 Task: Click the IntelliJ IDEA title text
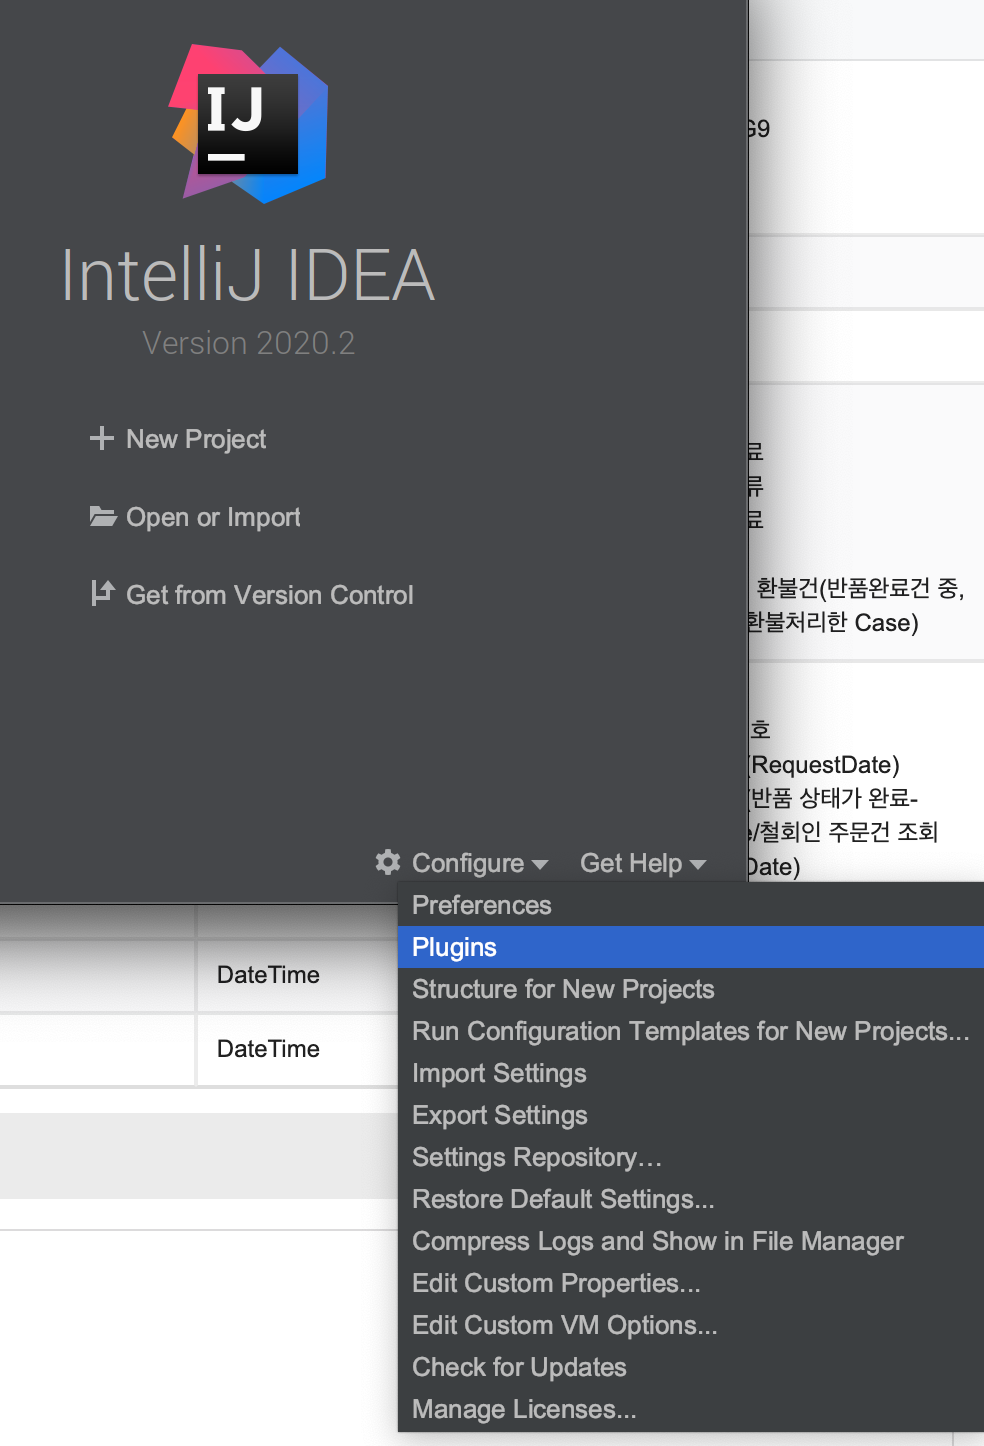tap(248, 275)
